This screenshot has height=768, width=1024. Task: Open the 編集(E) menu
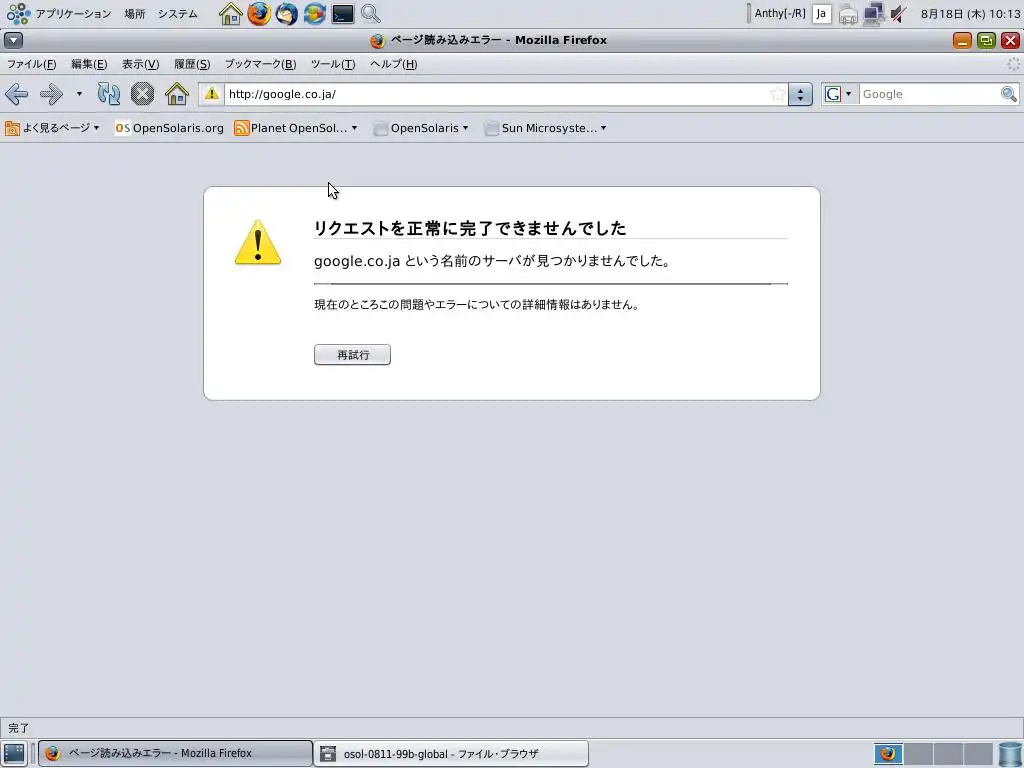(89, 64)
